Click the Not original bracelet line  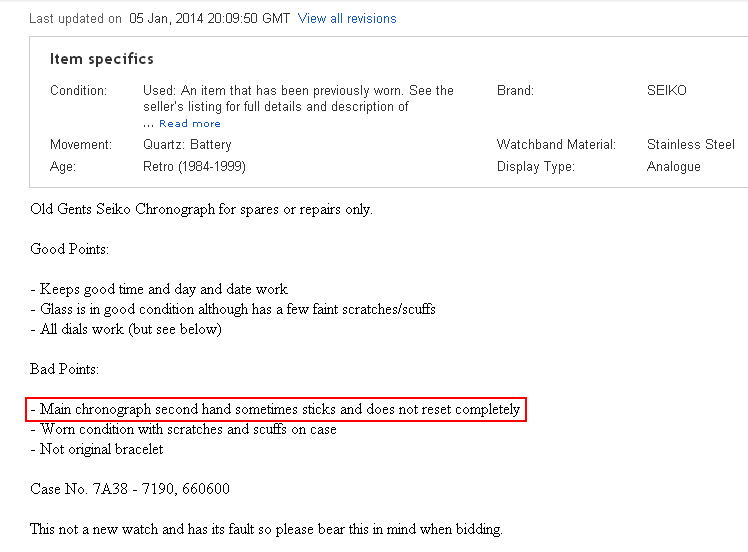pos(97,449)
